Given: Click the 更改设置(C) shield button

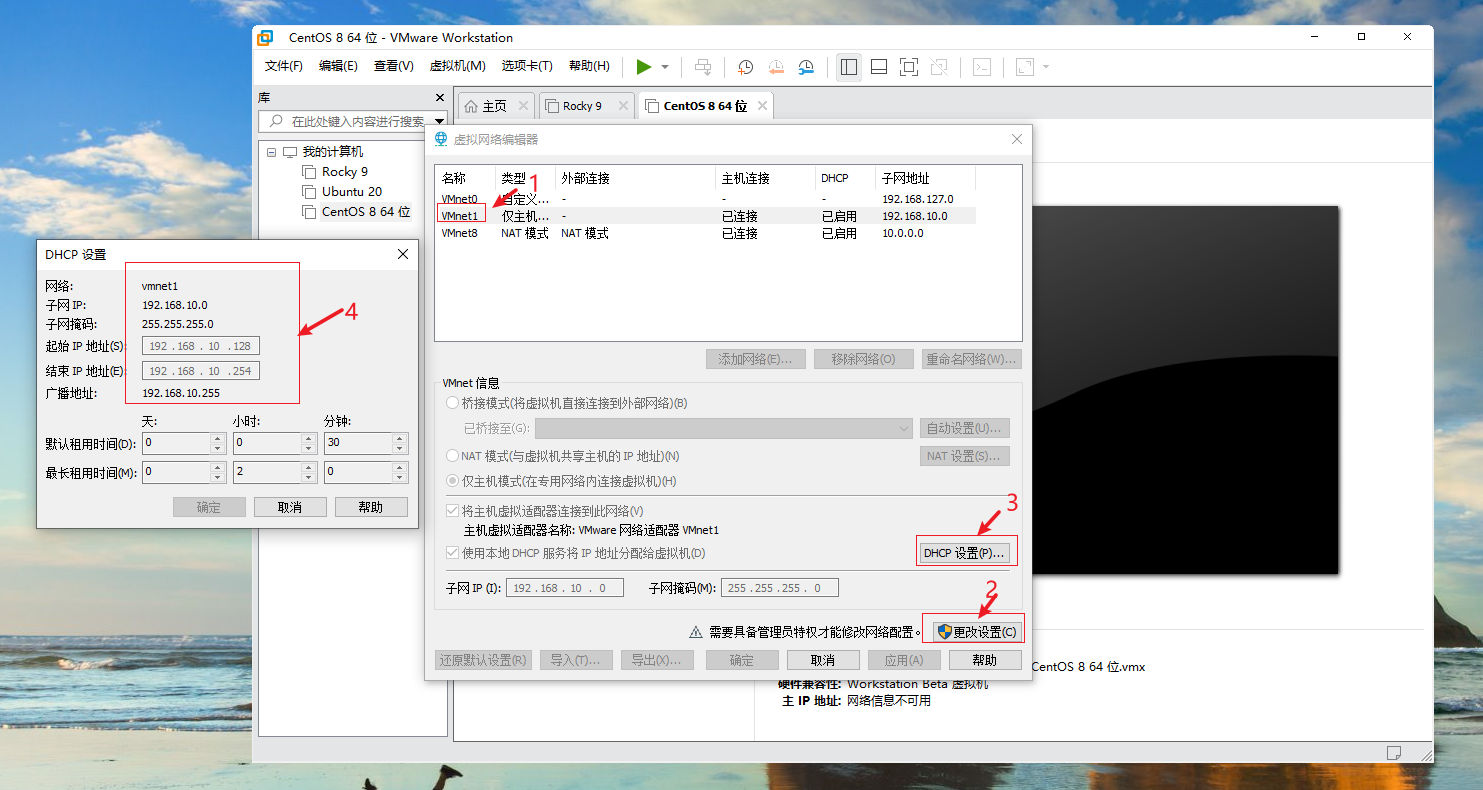Looking at the screenshot, I should pos(976,632).
